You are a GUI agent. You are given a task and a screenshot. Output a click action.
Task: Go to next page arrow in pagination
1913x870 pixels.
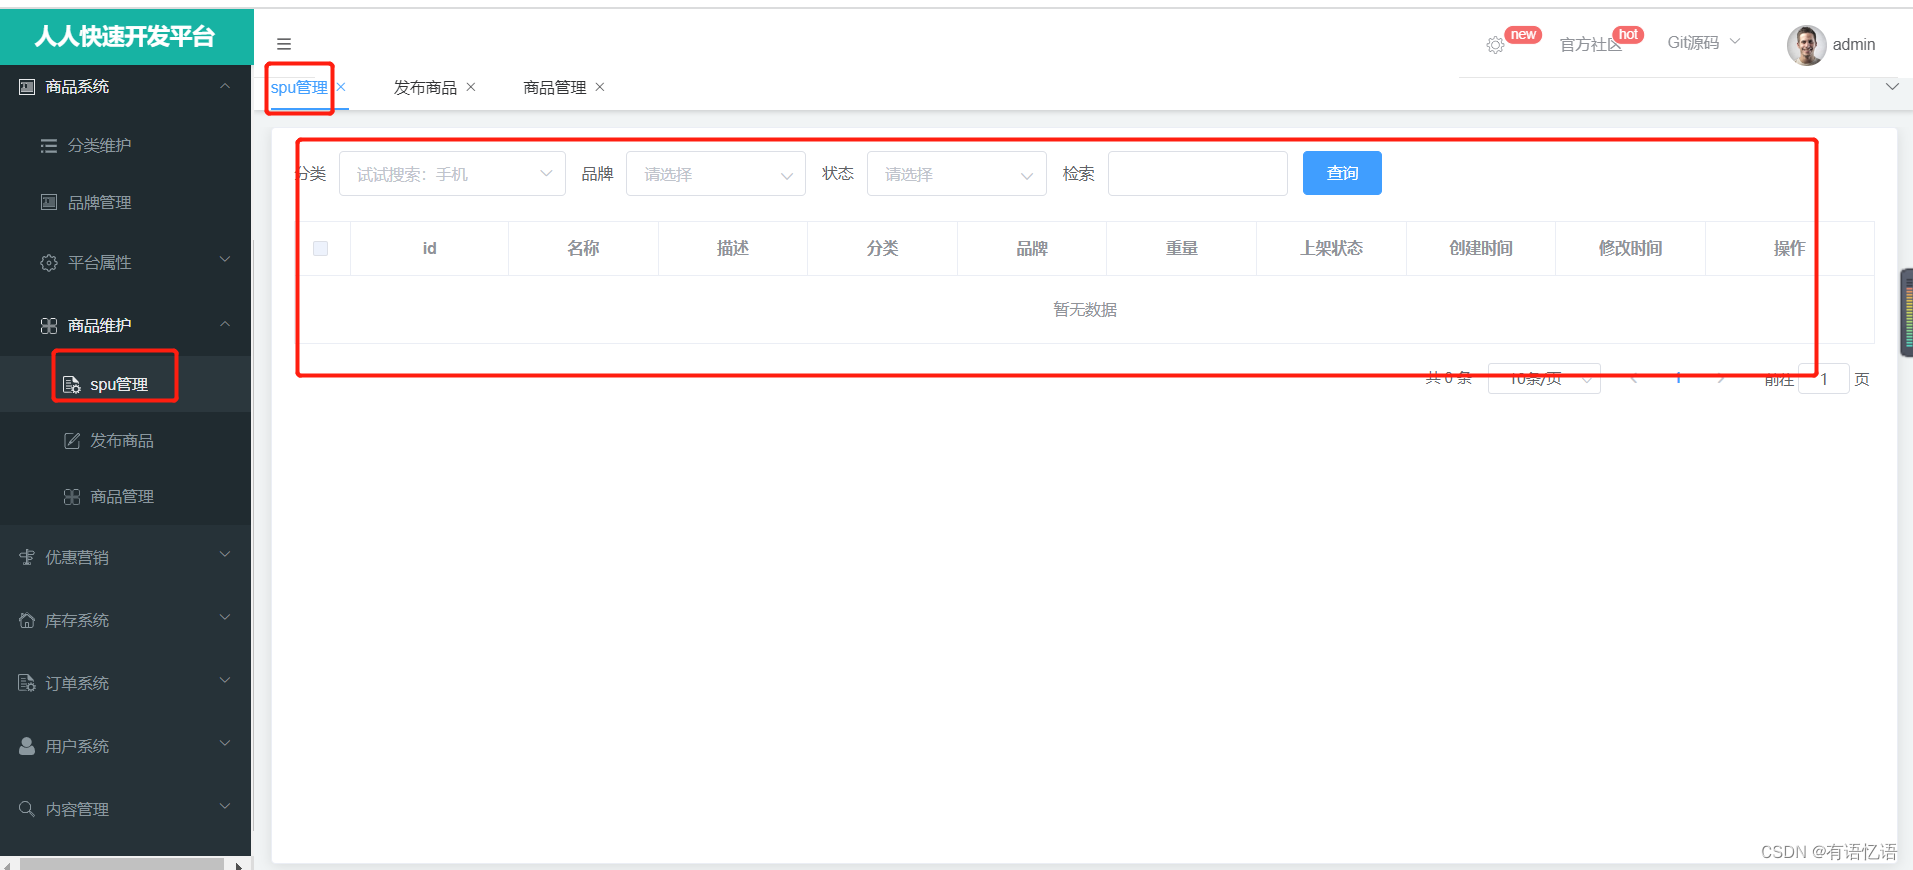(1721, 379)
